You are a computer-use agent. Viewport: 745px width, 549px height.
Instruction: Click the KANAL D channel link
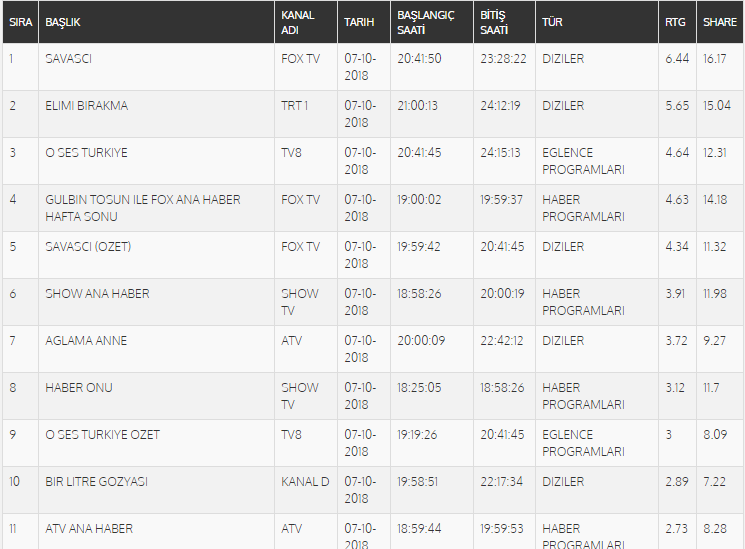coord(305,482)
